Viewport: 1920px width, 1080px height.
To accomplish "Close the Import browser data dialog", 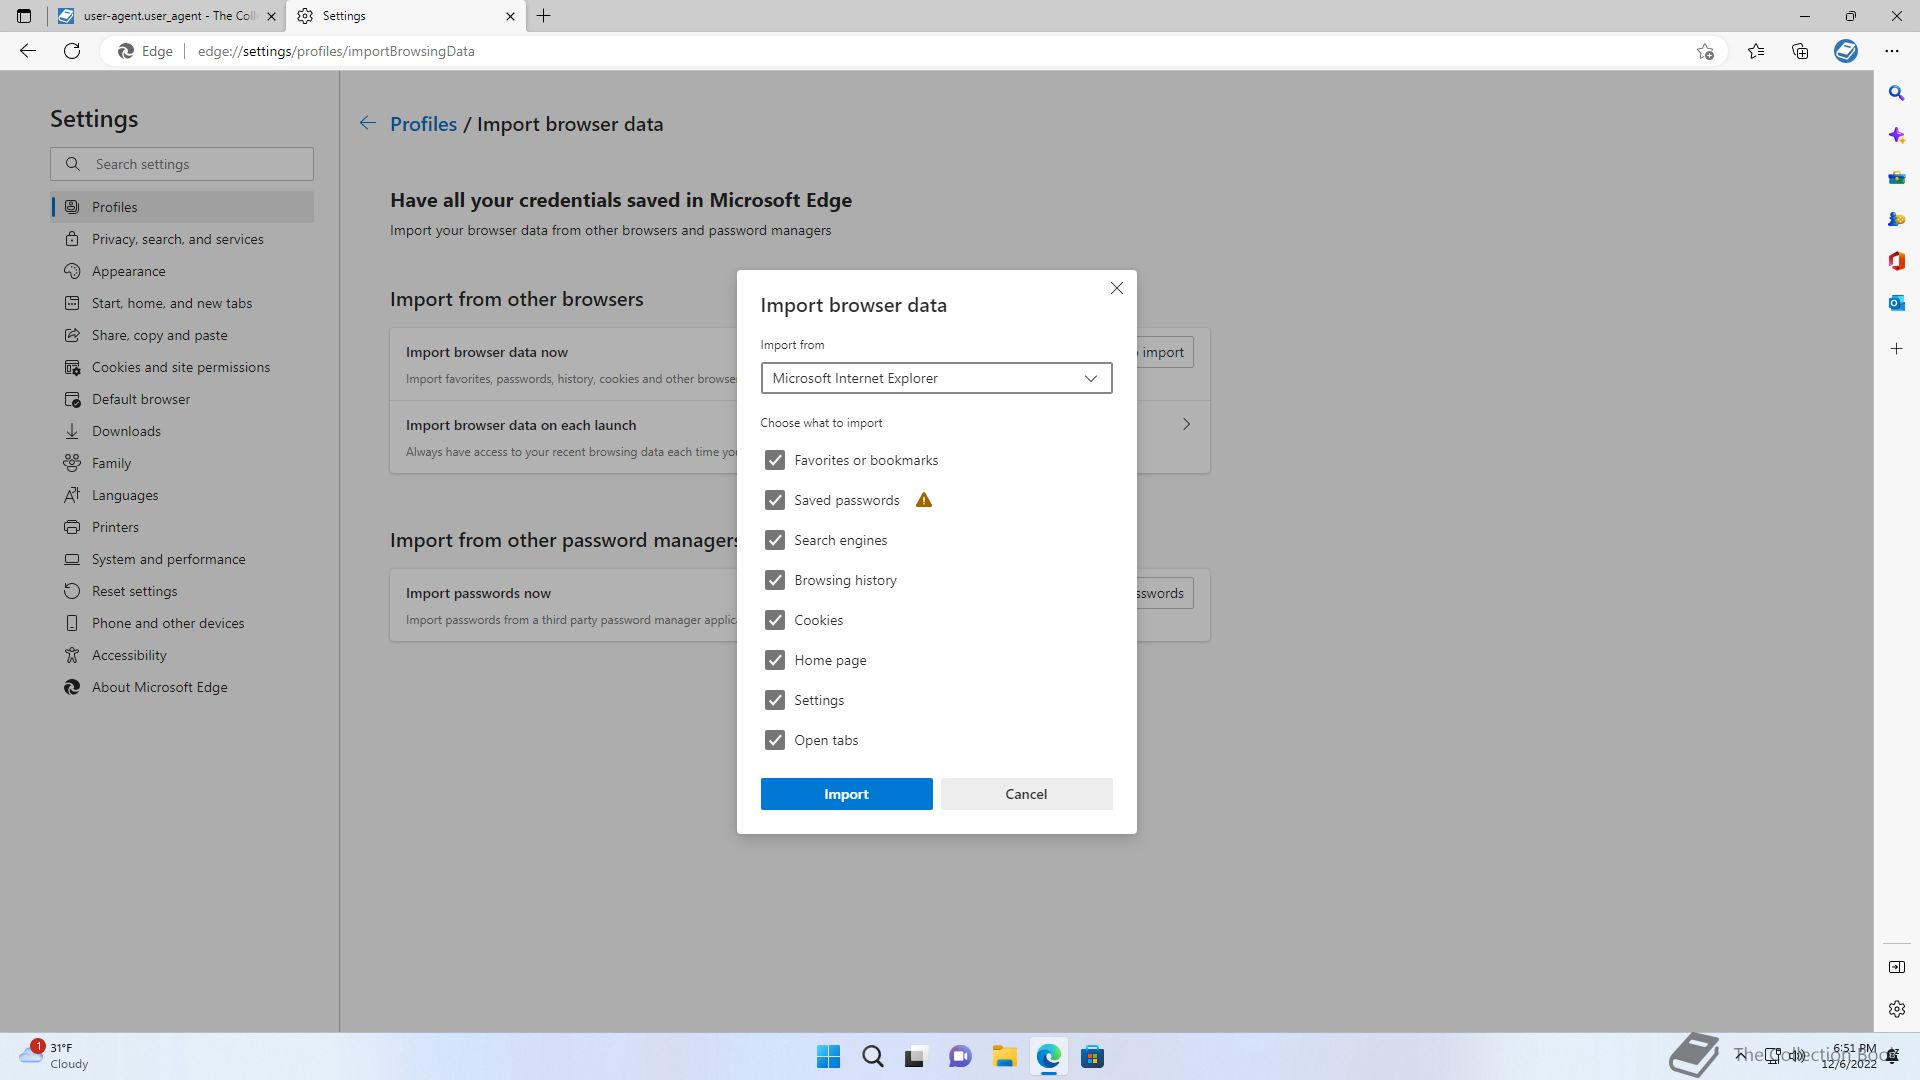I will click(1117, 288).
